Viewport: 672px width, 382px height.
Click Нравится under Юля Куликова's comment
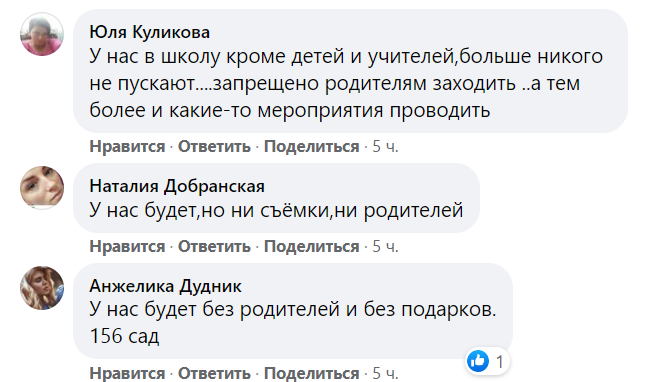[x=127, y=147]
